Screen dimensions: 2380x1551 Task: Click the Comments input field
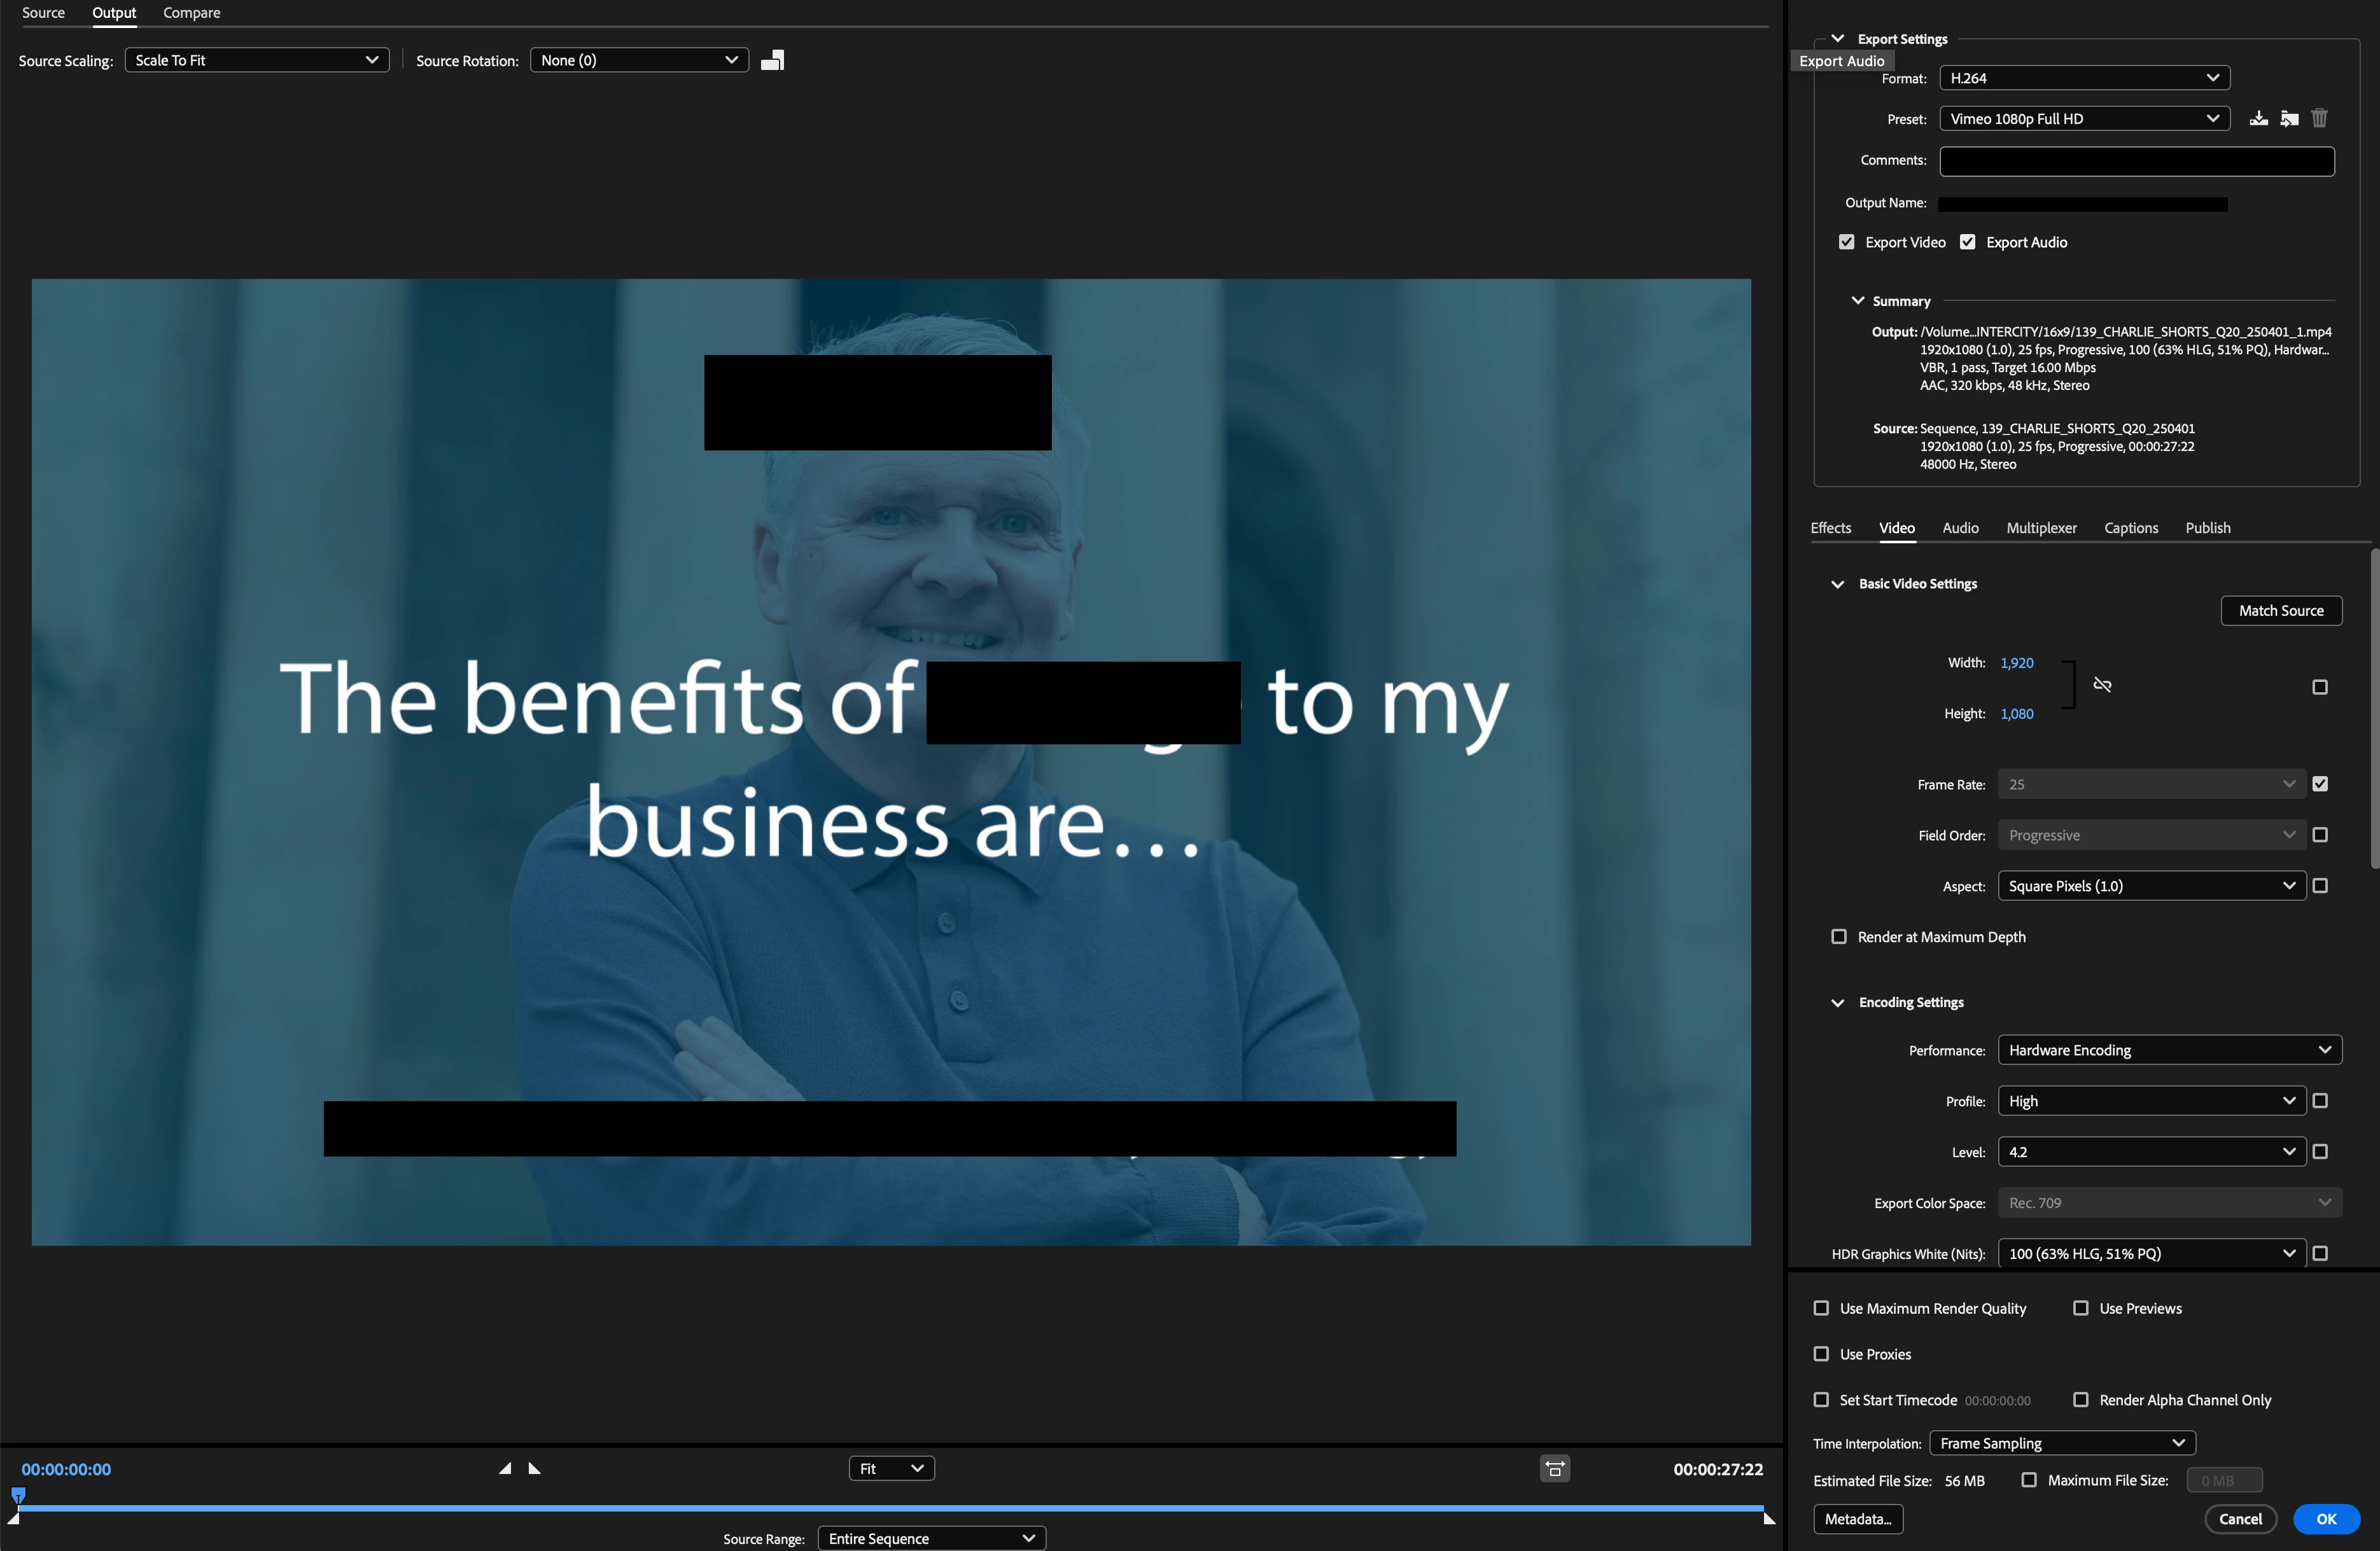click(2136, 161)
